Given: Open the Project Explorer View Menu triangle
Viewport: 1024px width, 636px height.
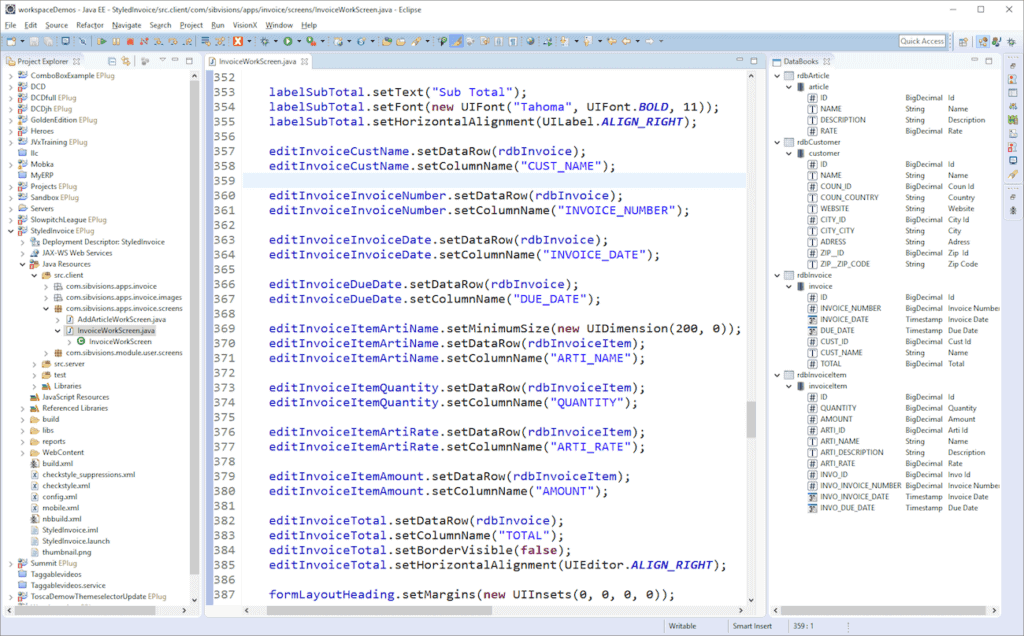Looking at the screenshot, I should [x=163, y=61].
